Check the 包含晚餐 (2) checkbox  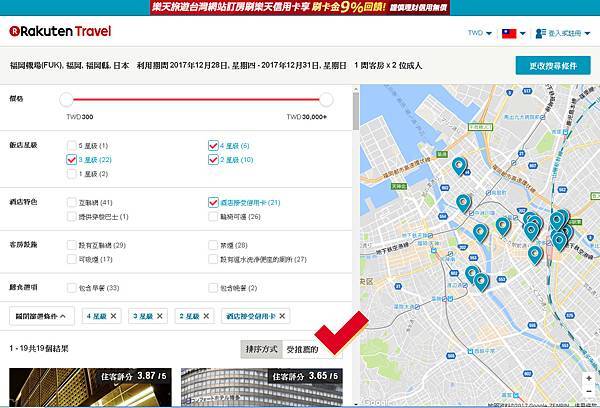[x=213, y=288]
